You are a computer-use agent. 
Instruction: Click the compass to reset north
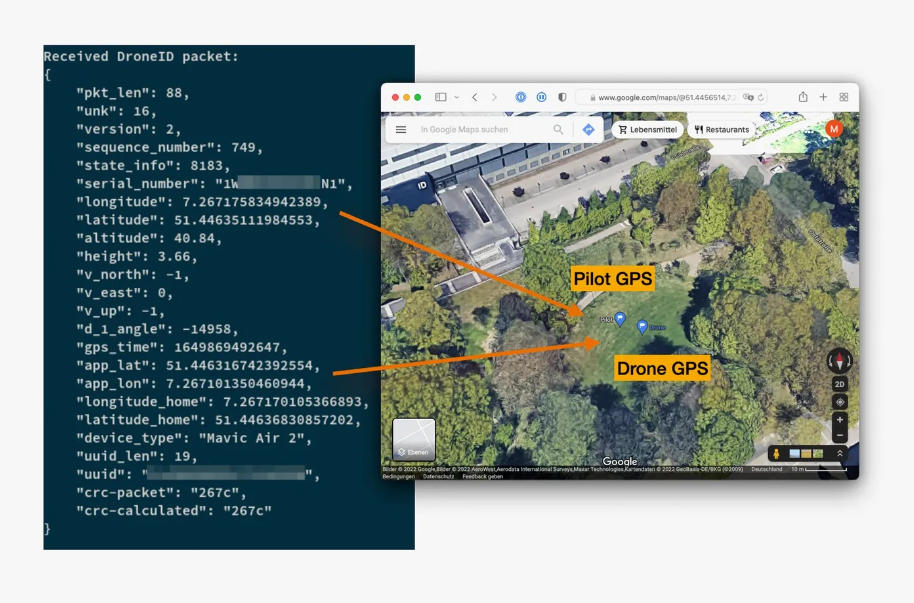[x=839, y=361]
